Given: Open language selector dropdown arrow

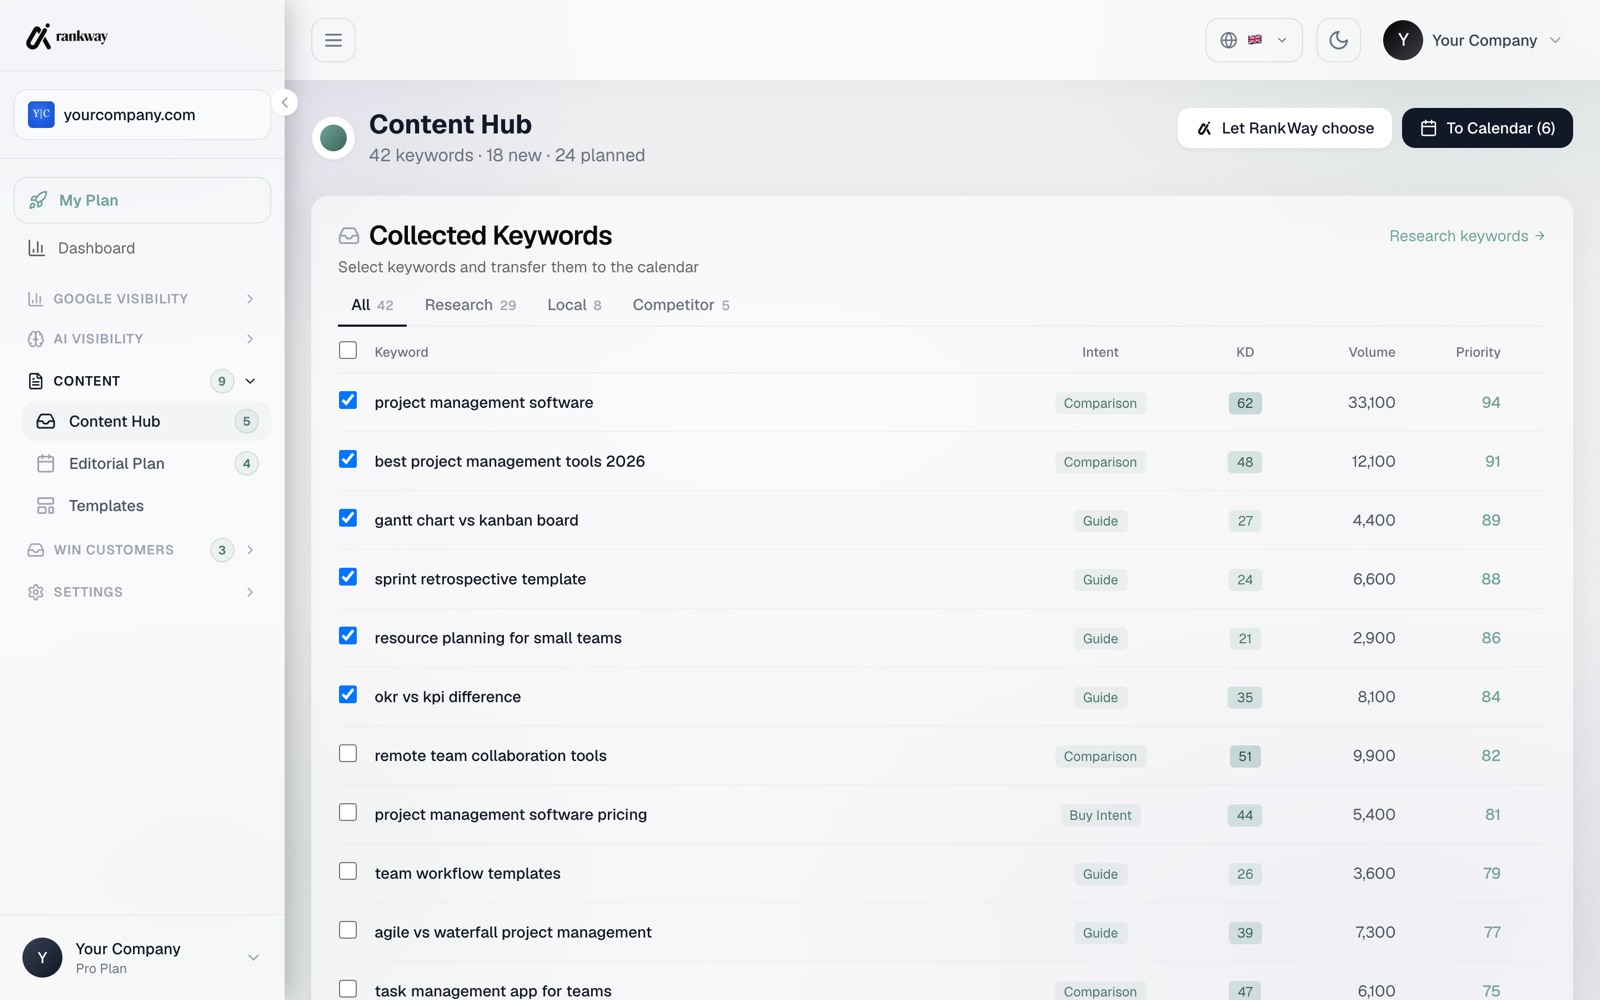Looking at the screenshot, I should (1282, 40).
